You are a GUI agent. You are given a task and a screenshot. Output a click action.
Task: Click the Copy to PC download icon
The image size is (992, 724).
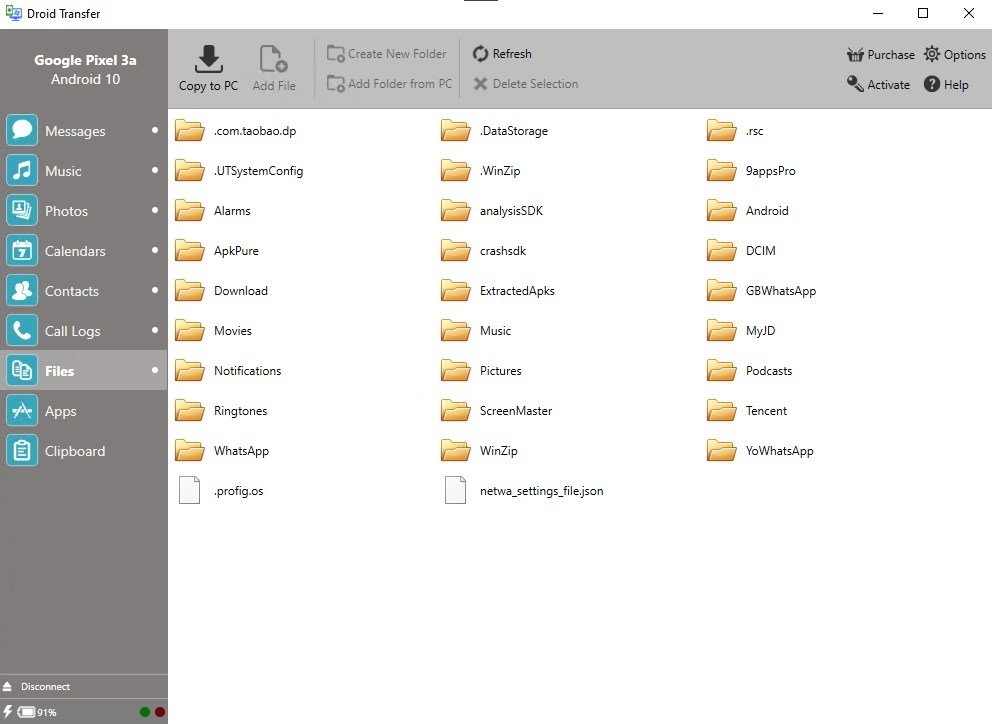tap(208, 59)
